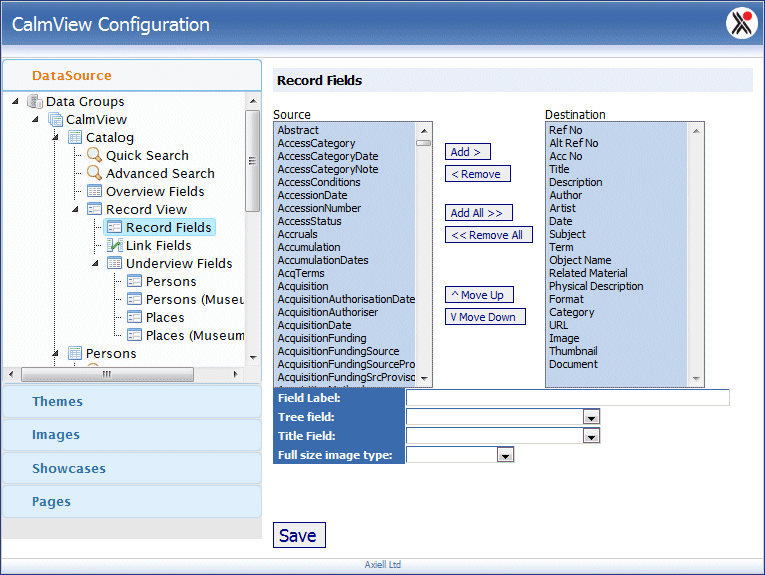Click the Axiell Ltd footer link
Image resolution: width=765 pixels, height=575 pixels.
coord(382,565)
